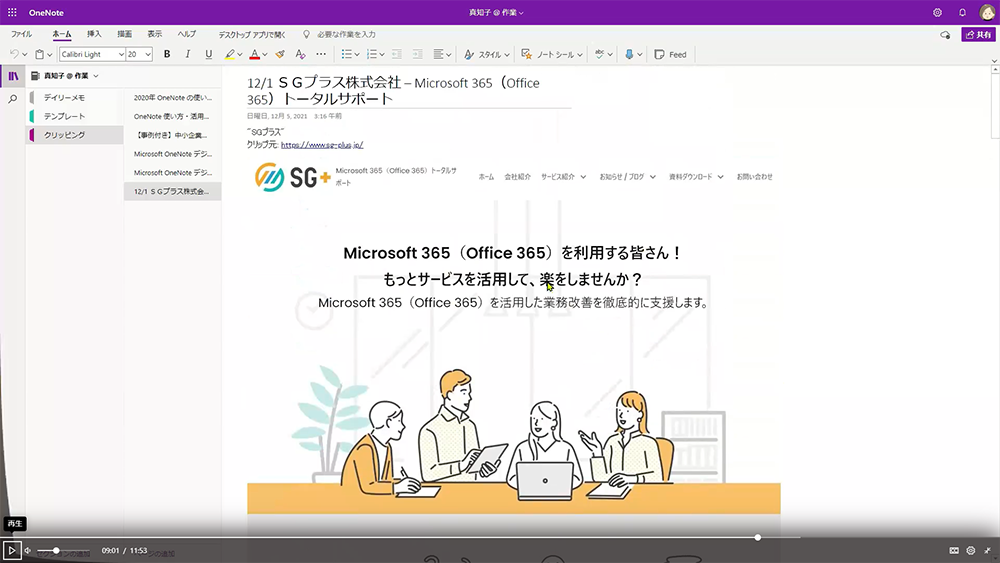Open the 2020年 OneNote の使い... page
The image size is (1000, 563).
172,98
